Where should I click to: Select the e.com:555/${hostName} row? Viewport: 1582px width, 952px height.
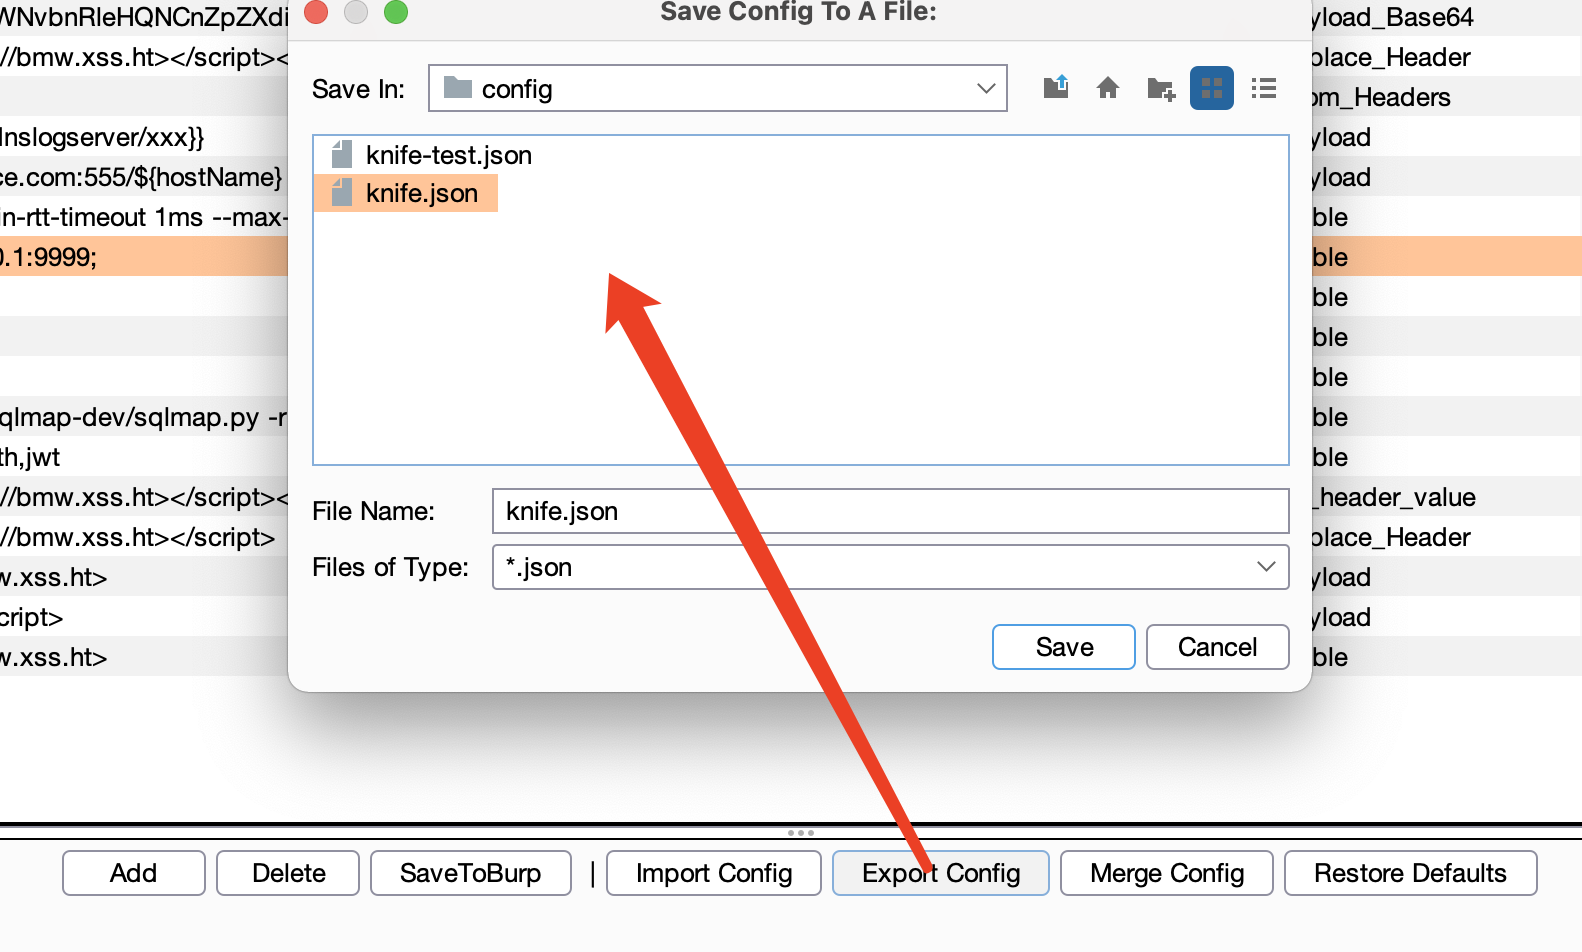pyautogui.click(x=144, y=177)
